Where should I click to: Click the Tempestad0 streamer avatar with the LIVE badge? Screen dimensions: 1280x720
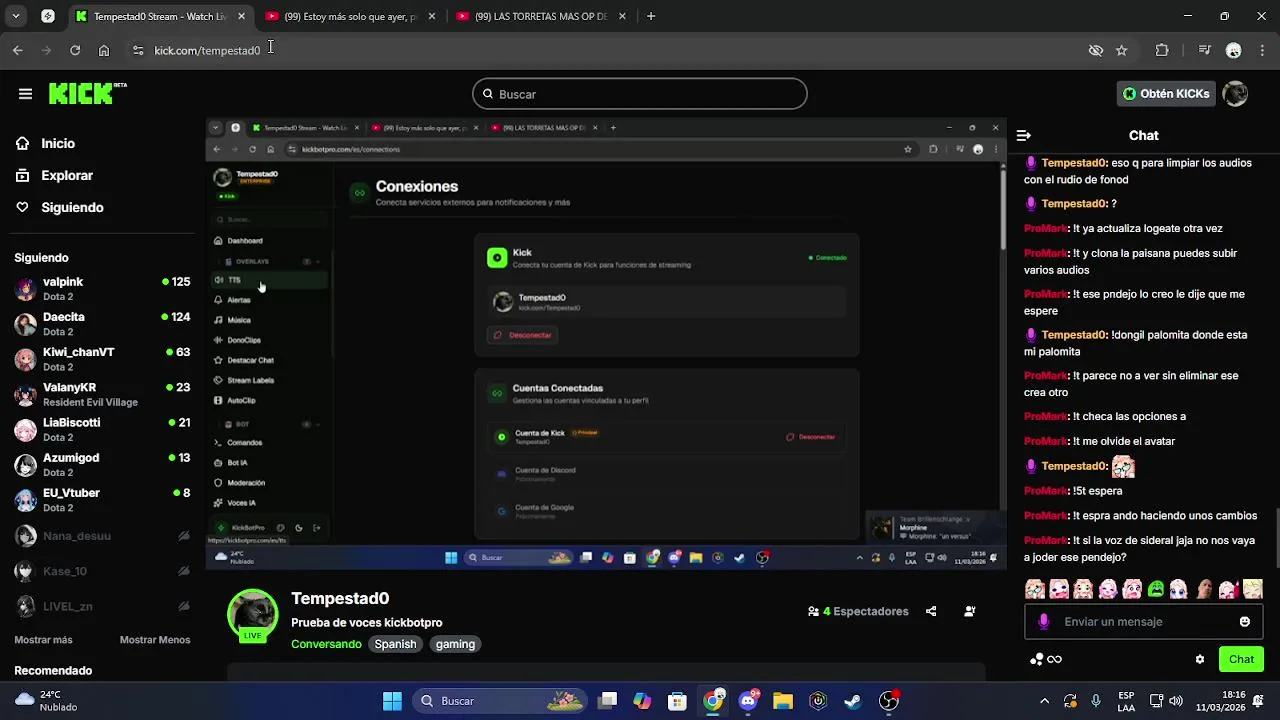253,614
